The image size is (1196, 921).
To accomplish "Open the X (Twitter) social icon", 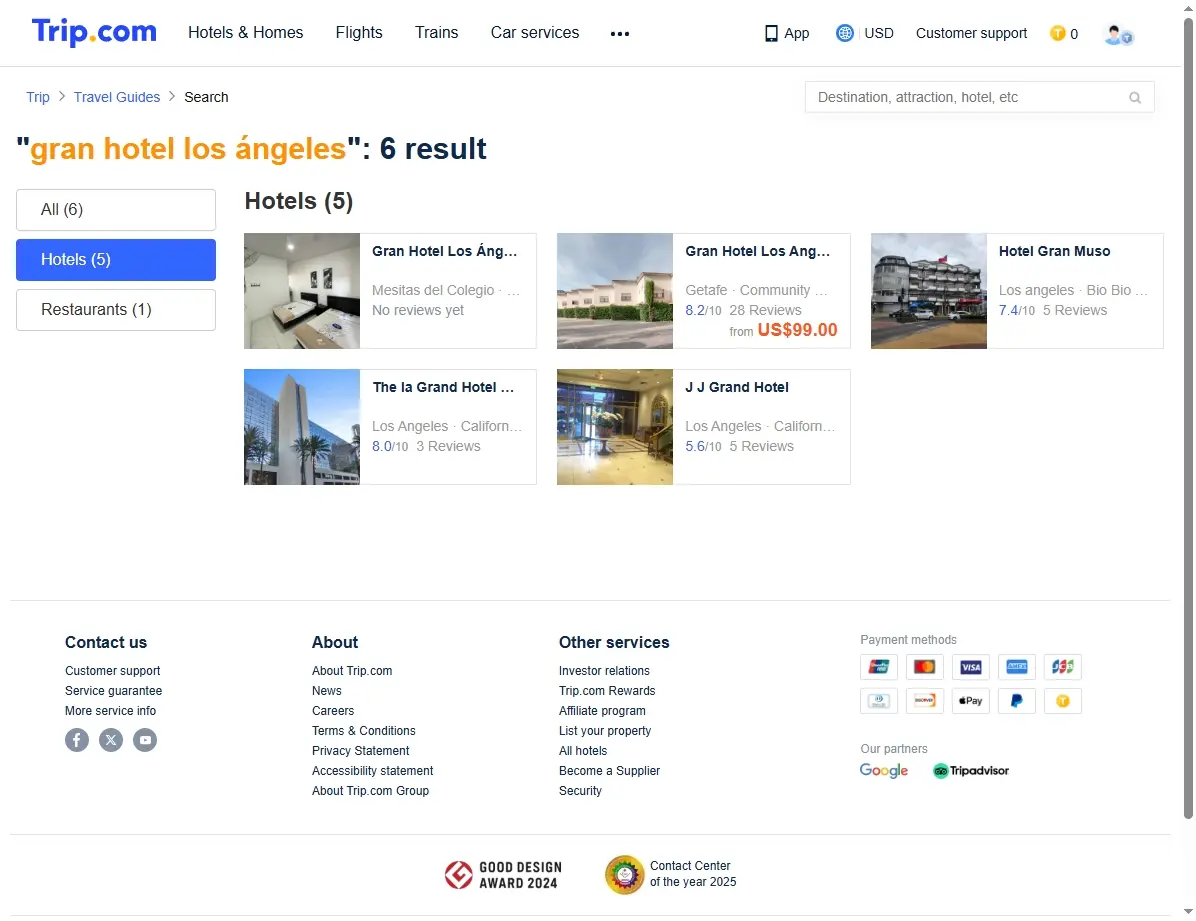I will point(111,740).
